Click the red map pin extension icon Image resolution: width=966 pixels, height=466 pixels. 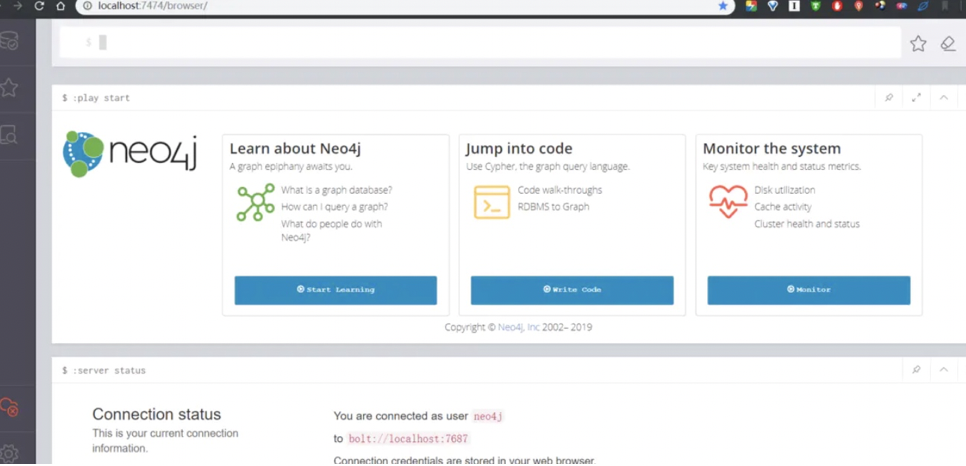tap(859, 6)
